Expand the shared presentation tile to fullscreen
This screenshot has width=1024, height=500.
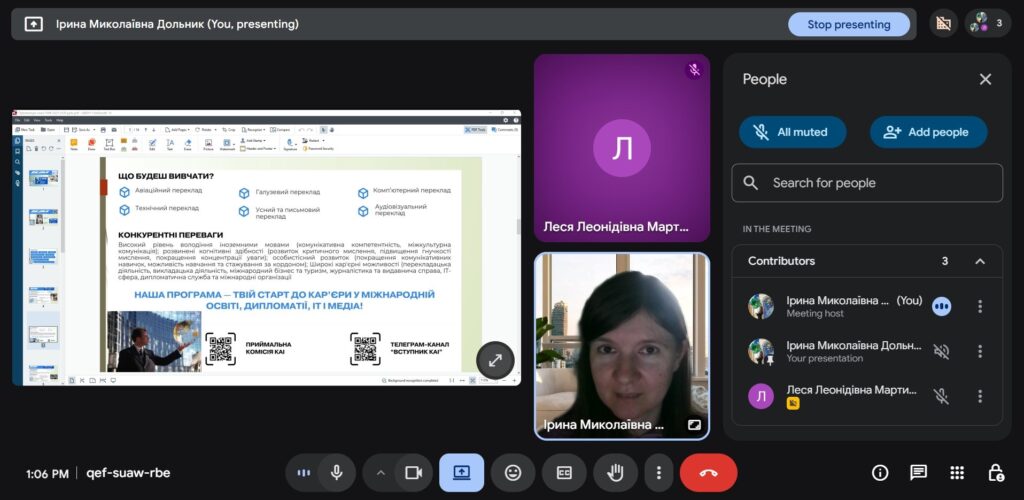click(495, 360)
